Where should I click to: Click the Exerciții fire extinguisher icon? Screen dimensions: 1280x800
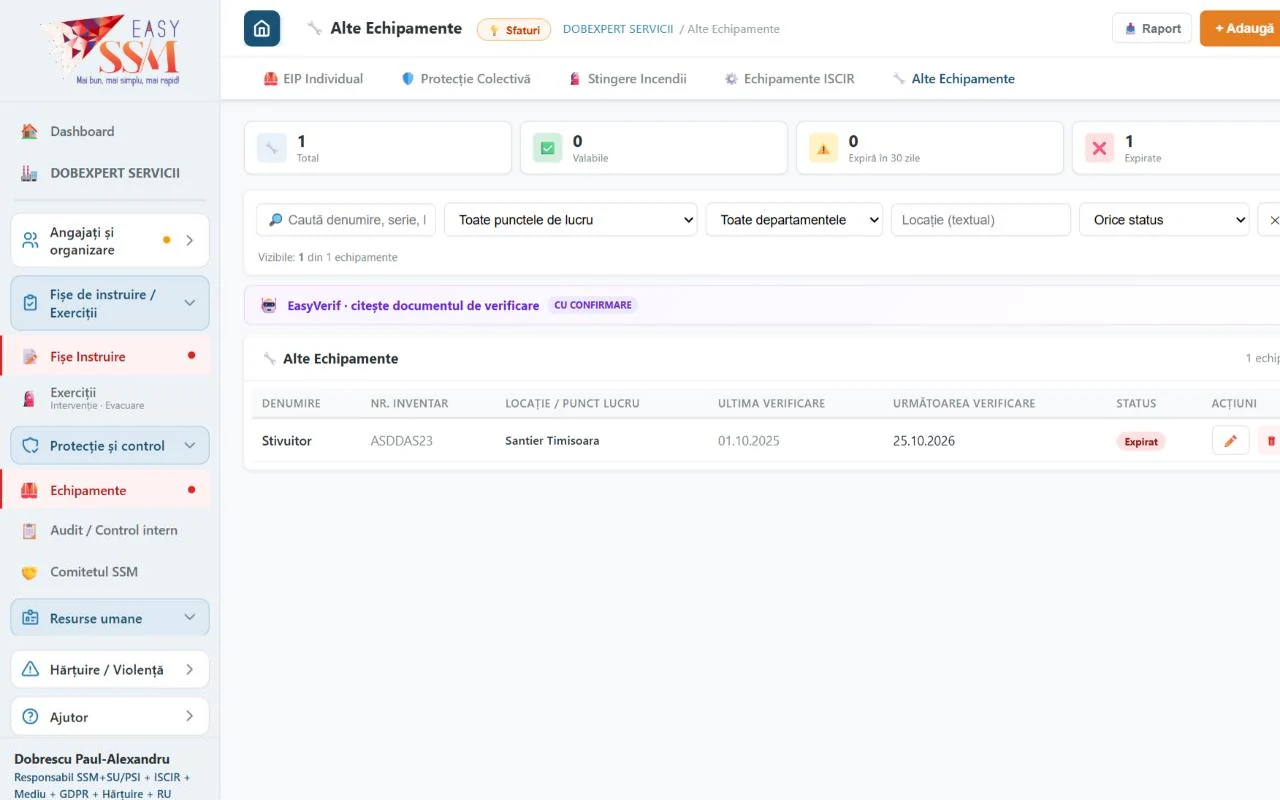(x=30, y=399)
